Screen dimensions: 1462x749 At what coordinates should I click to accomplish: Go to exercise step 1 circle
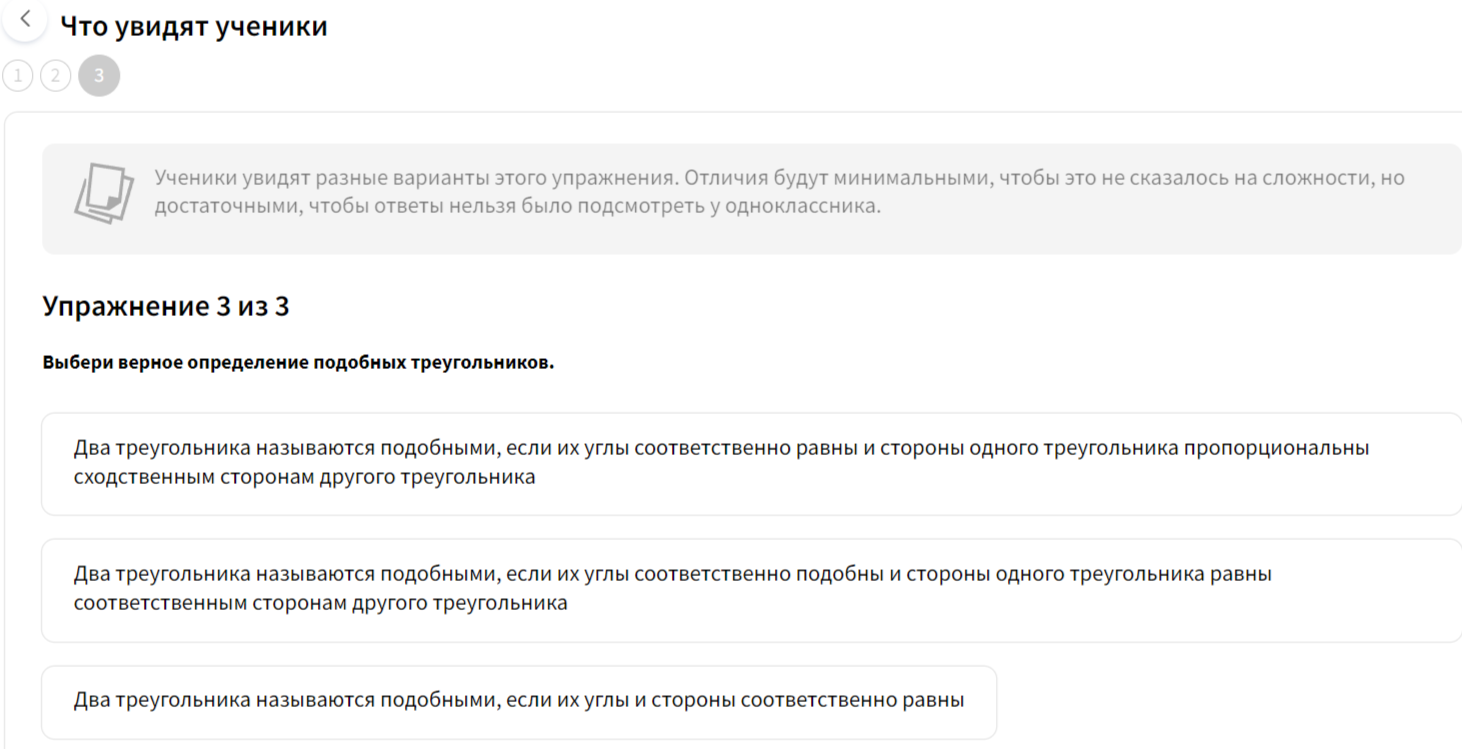point(18,76)
